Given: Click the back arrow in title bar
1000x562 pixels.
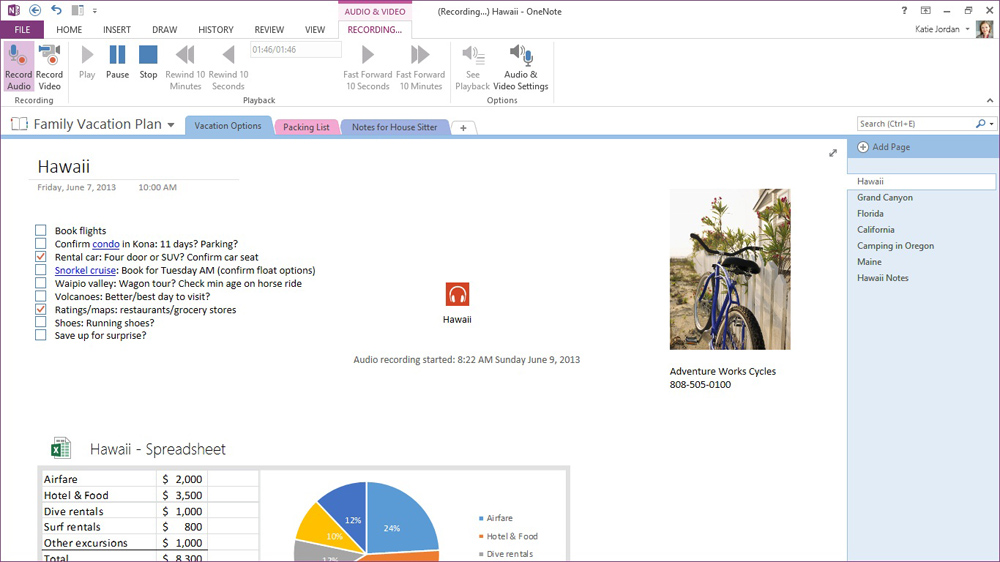Looking at the screenshot, I should [35, 10].
